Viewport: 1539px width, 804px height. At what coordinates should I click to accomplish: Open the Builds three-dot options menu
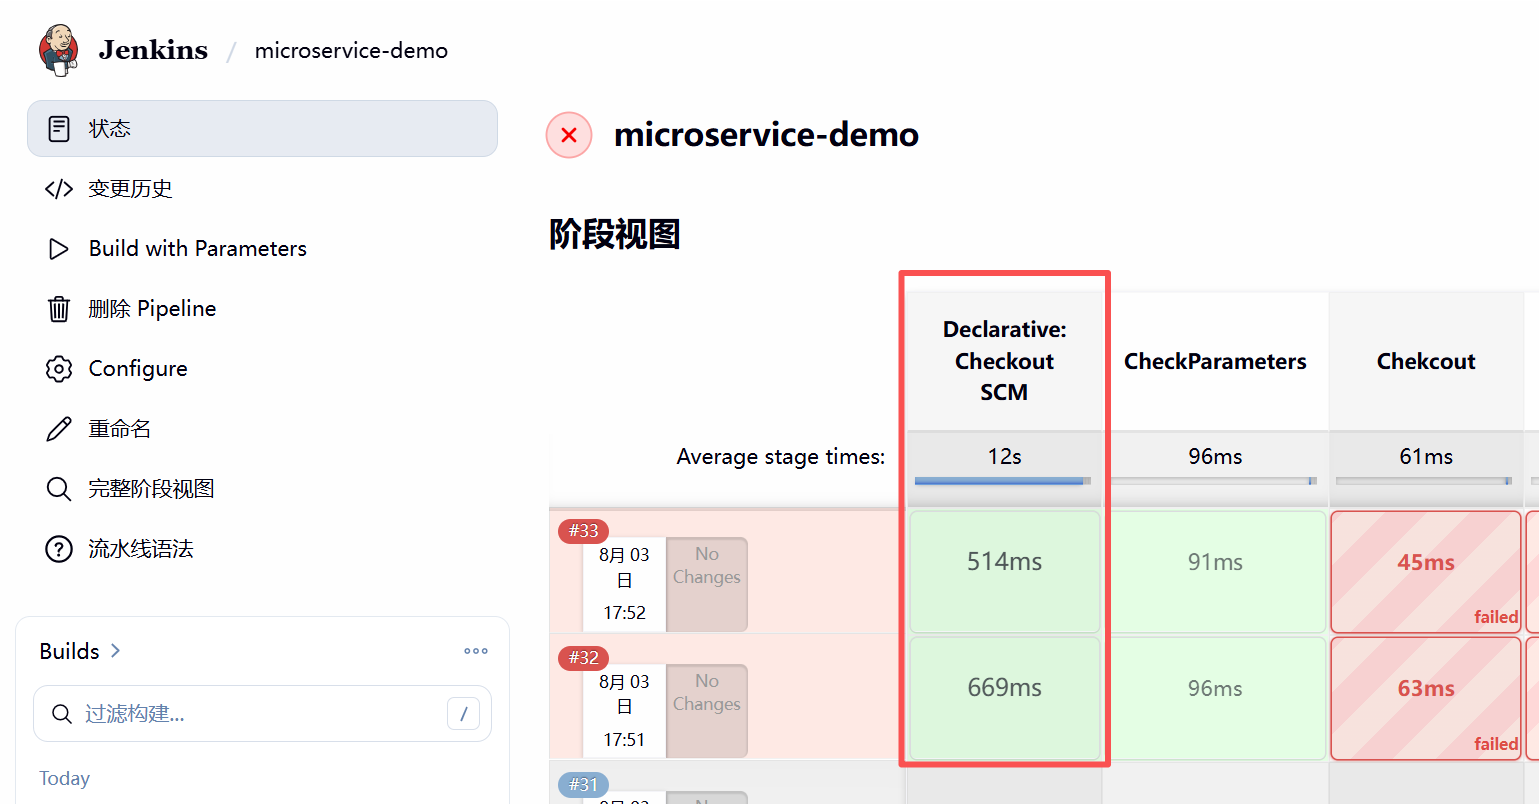point(476,651)
